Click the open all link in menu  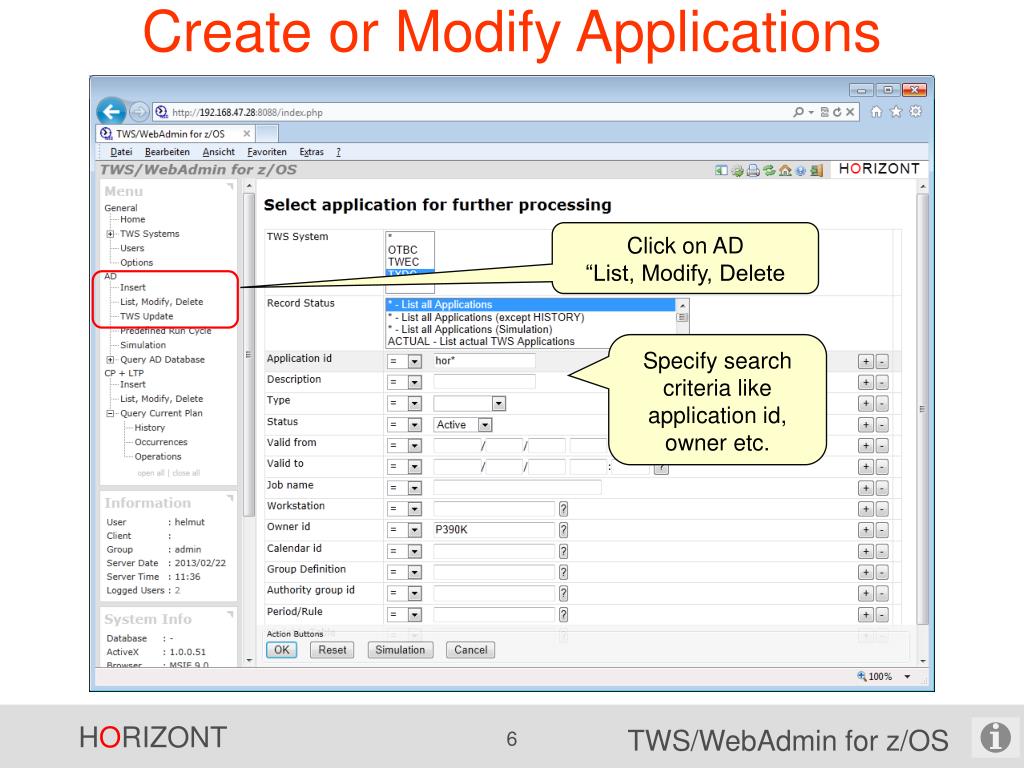click(151, 473)
